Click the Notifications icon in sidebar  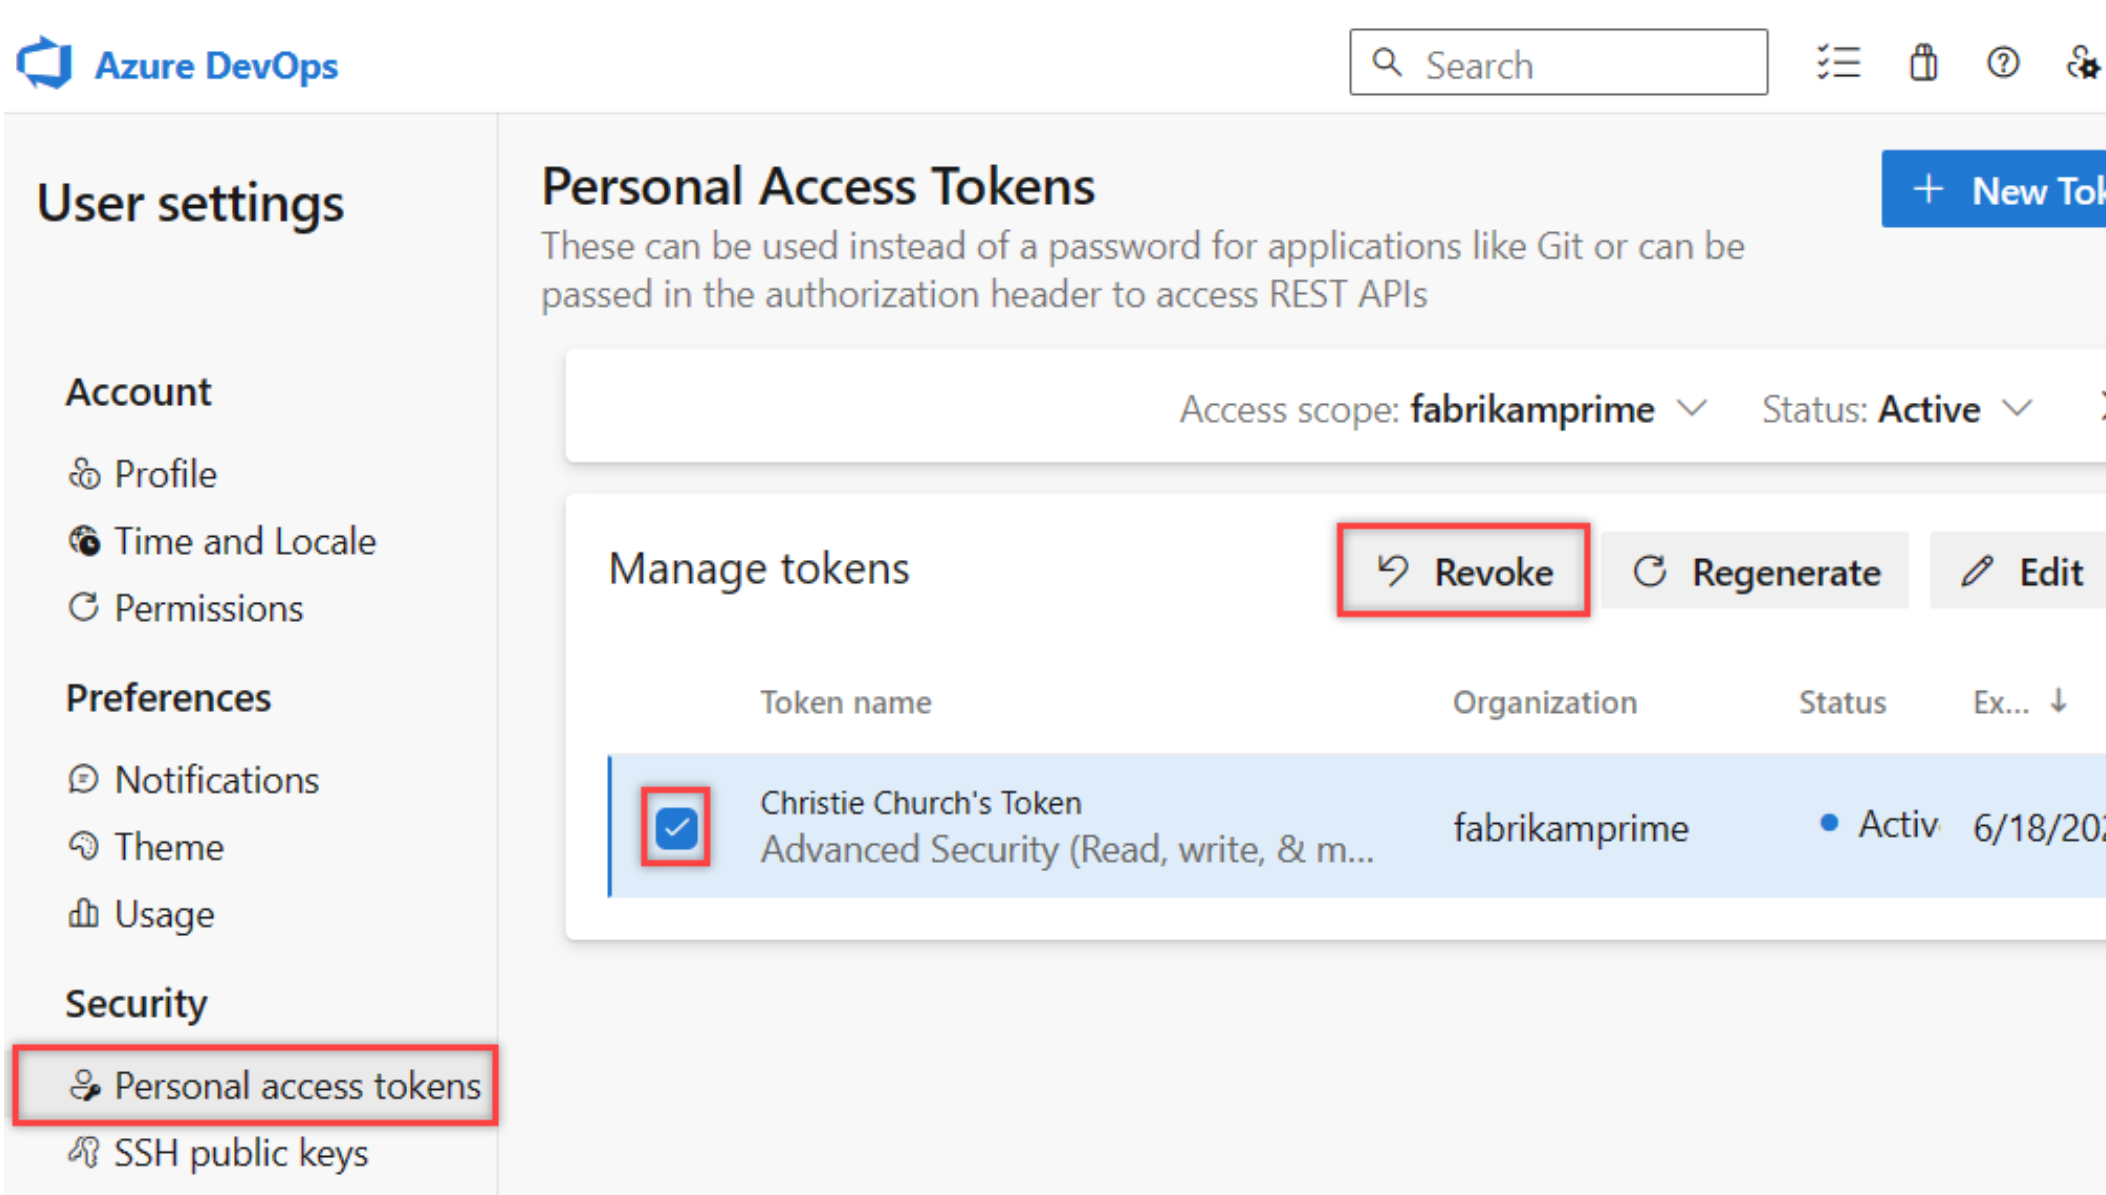coord(82,778)
